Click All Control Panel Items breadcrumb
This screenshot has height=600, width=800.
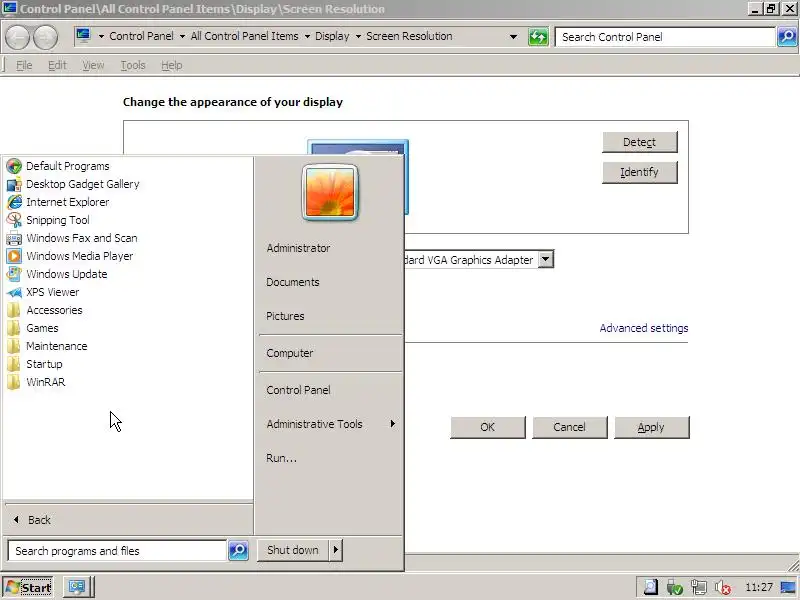244,36
